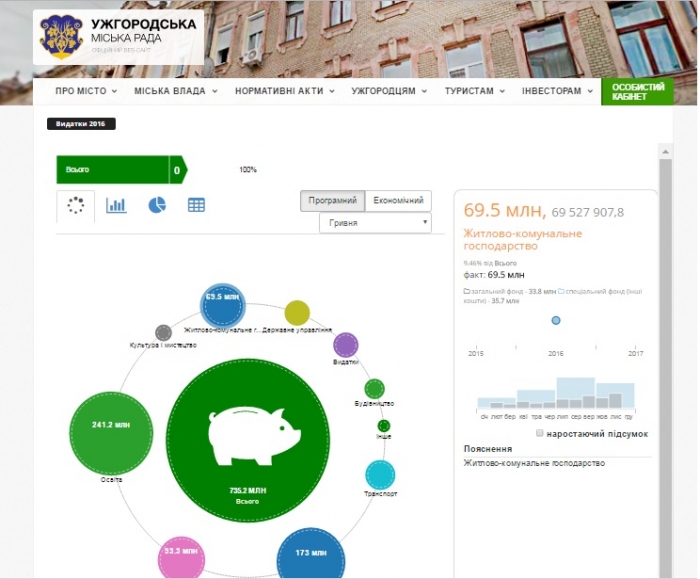Screen dimensions: 700x579
Task: Select the bubble chart view icon
Action: 75,205
